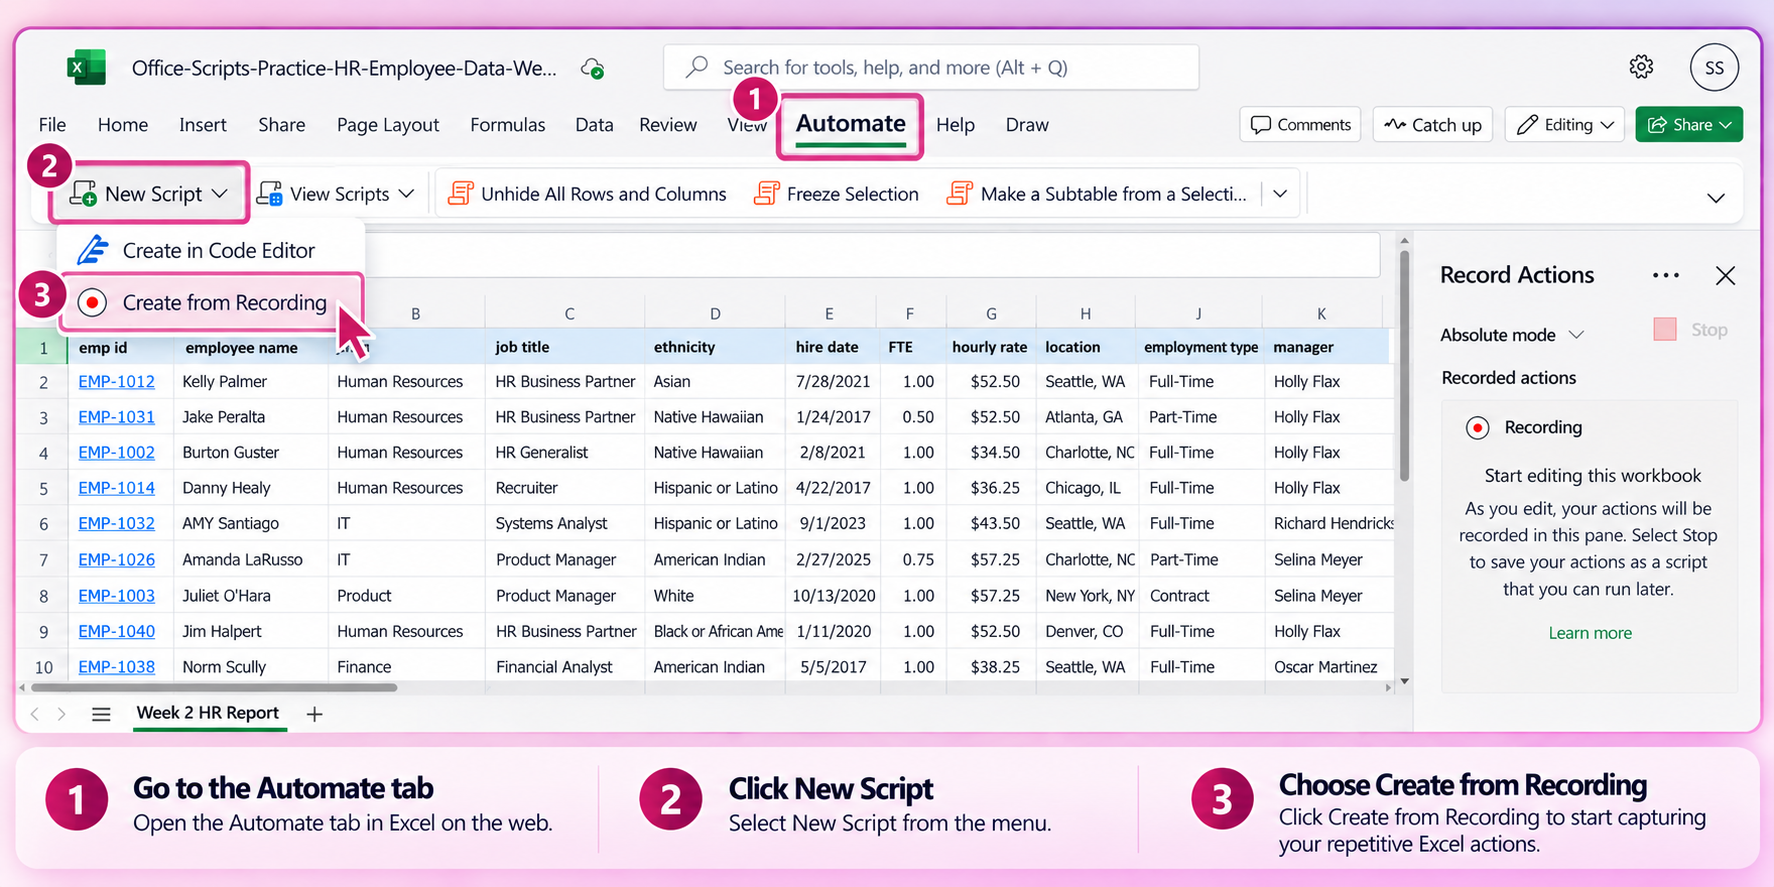Open the EMP-1014 link

tap(117, 487)
